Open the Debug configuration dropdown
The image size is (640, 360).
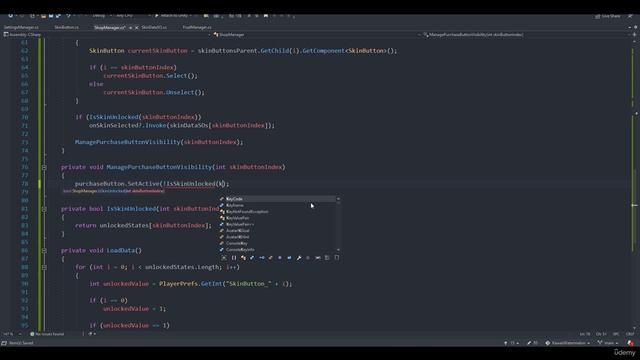pos(101,16)
